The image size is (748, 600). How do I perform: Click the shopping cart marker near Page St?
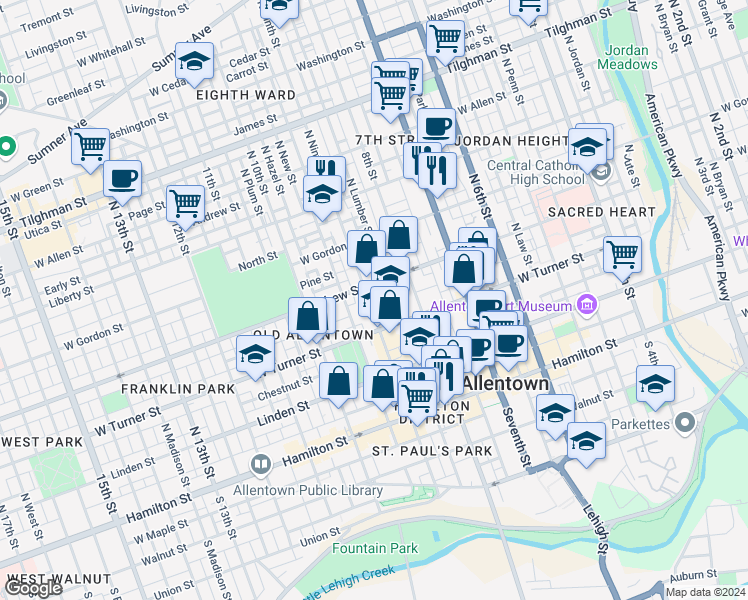[x=186, y=205]
